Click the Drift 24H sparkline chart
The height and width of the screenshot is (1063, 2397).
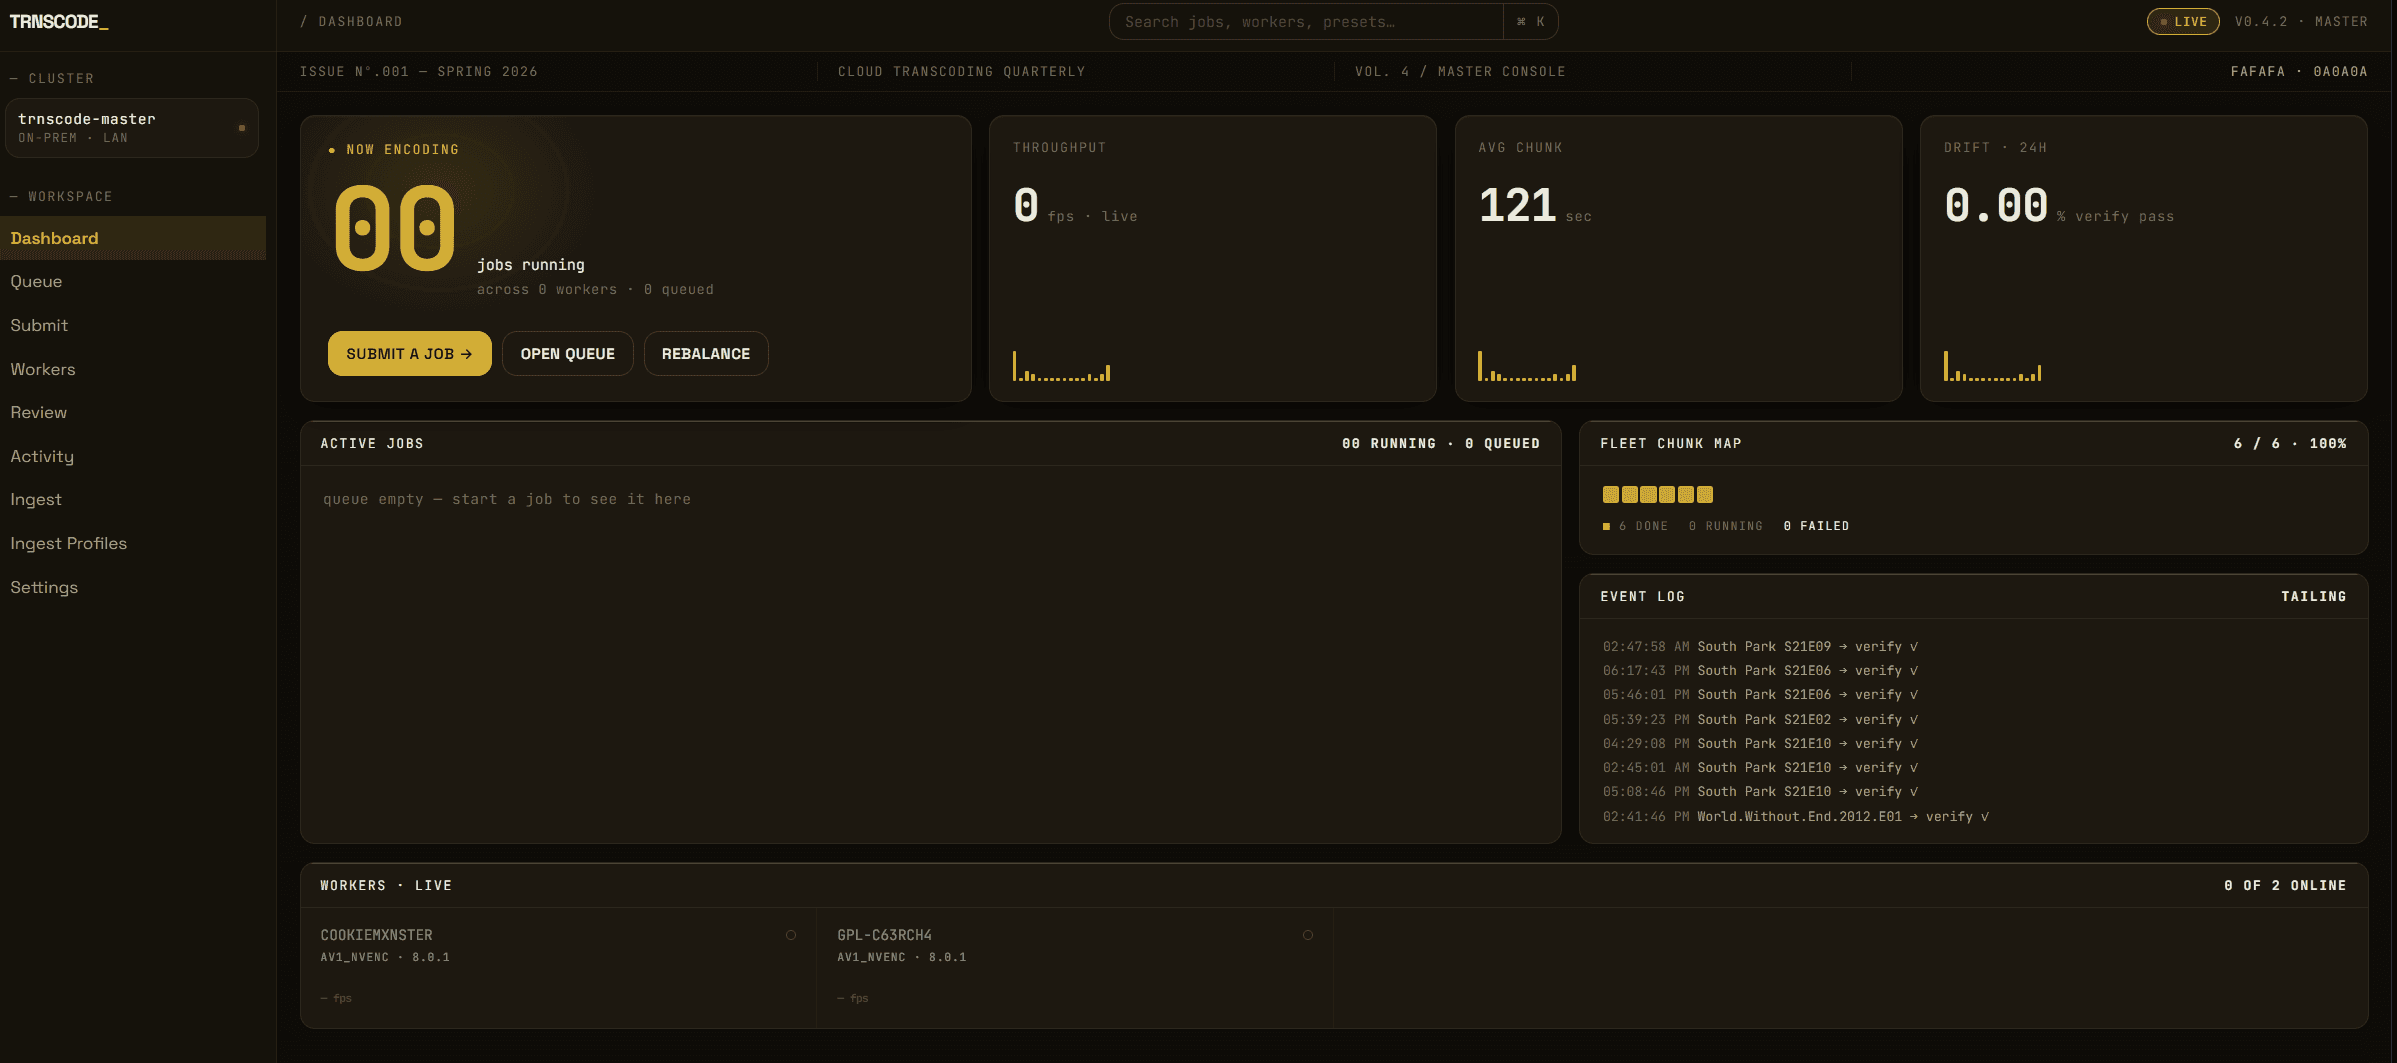[x=1992, y=366]
